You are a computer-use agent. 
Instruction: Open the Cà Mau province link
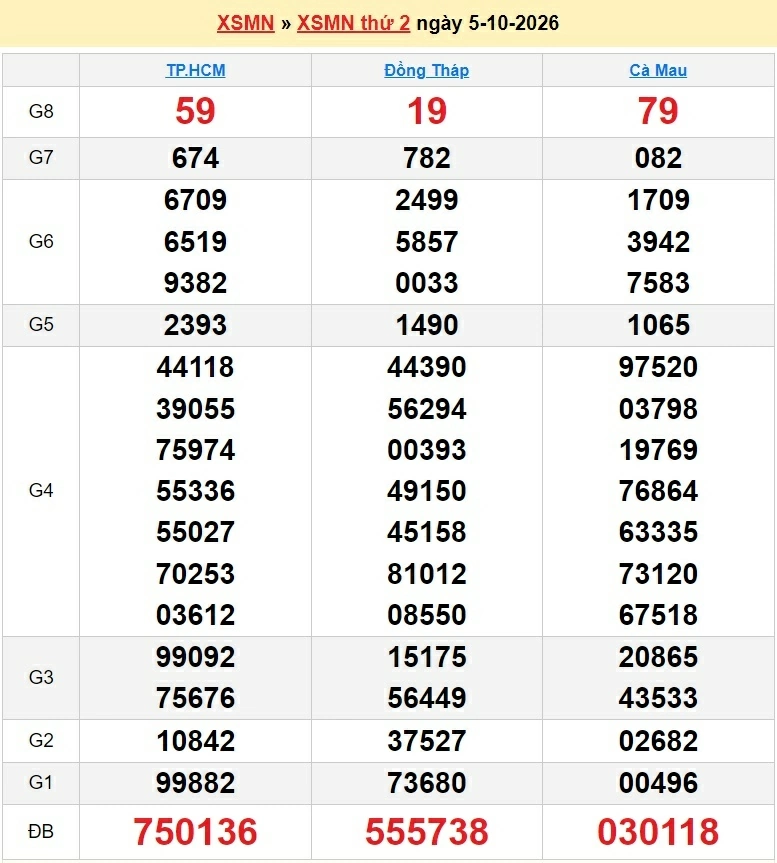(x=658, y=70)
